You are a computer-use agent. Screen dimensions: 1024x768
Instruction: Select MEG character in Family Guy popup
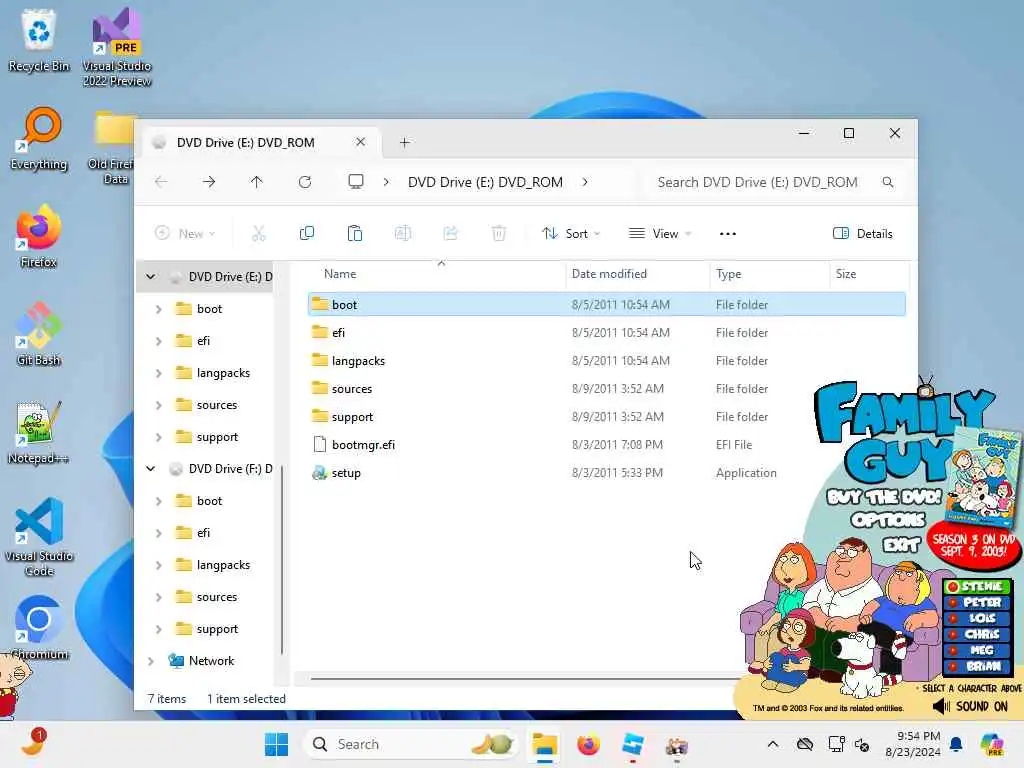(978, 650)
